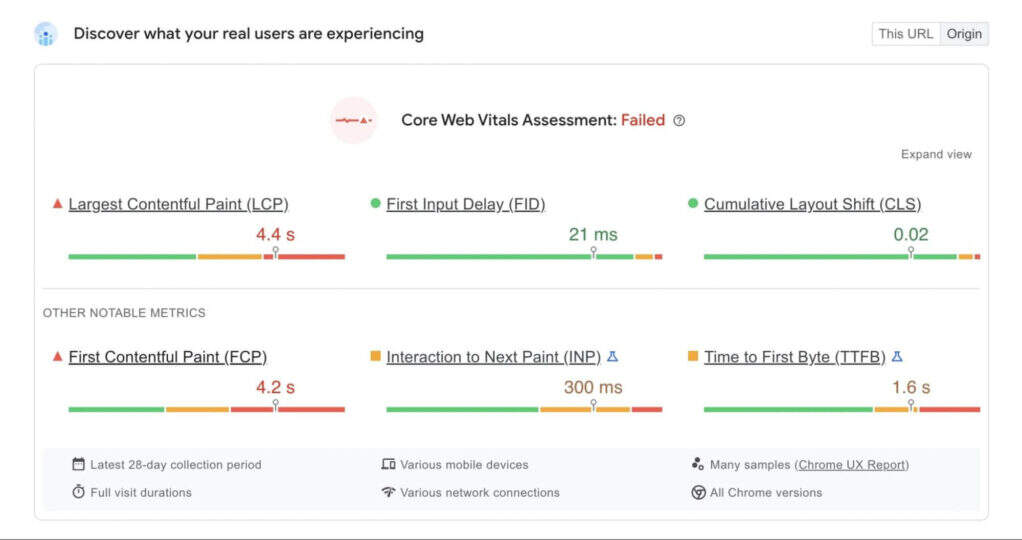Viewport: 1022px width, 540px height.
Task: Click the field data users icon
Action: [46, 34]
